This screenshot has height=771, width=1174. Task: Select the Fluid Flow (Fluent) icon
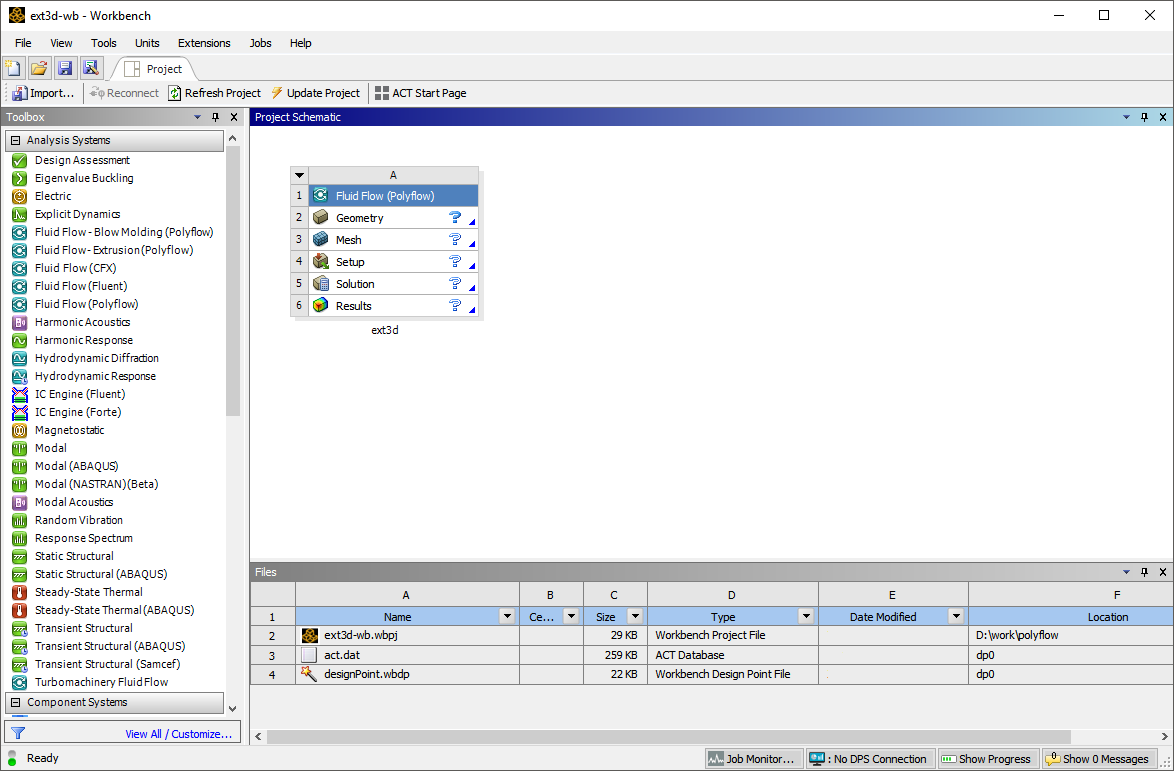click(x=20, y=286)
